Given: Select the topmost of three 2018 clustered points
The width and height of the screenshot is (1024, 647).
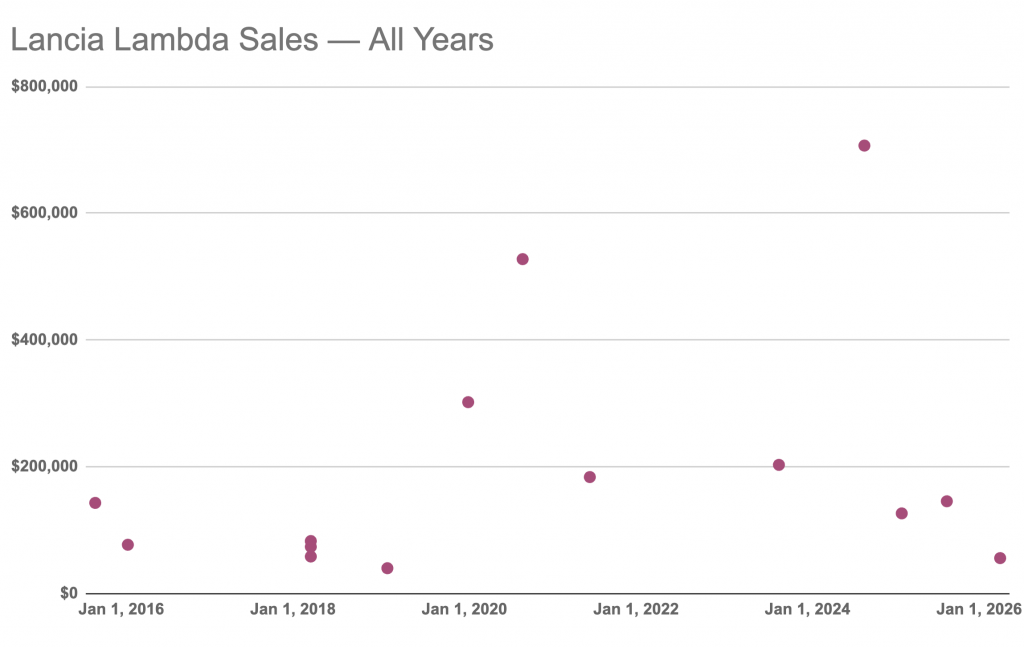Looking at the screenshot, I should (x=311, y=541).
